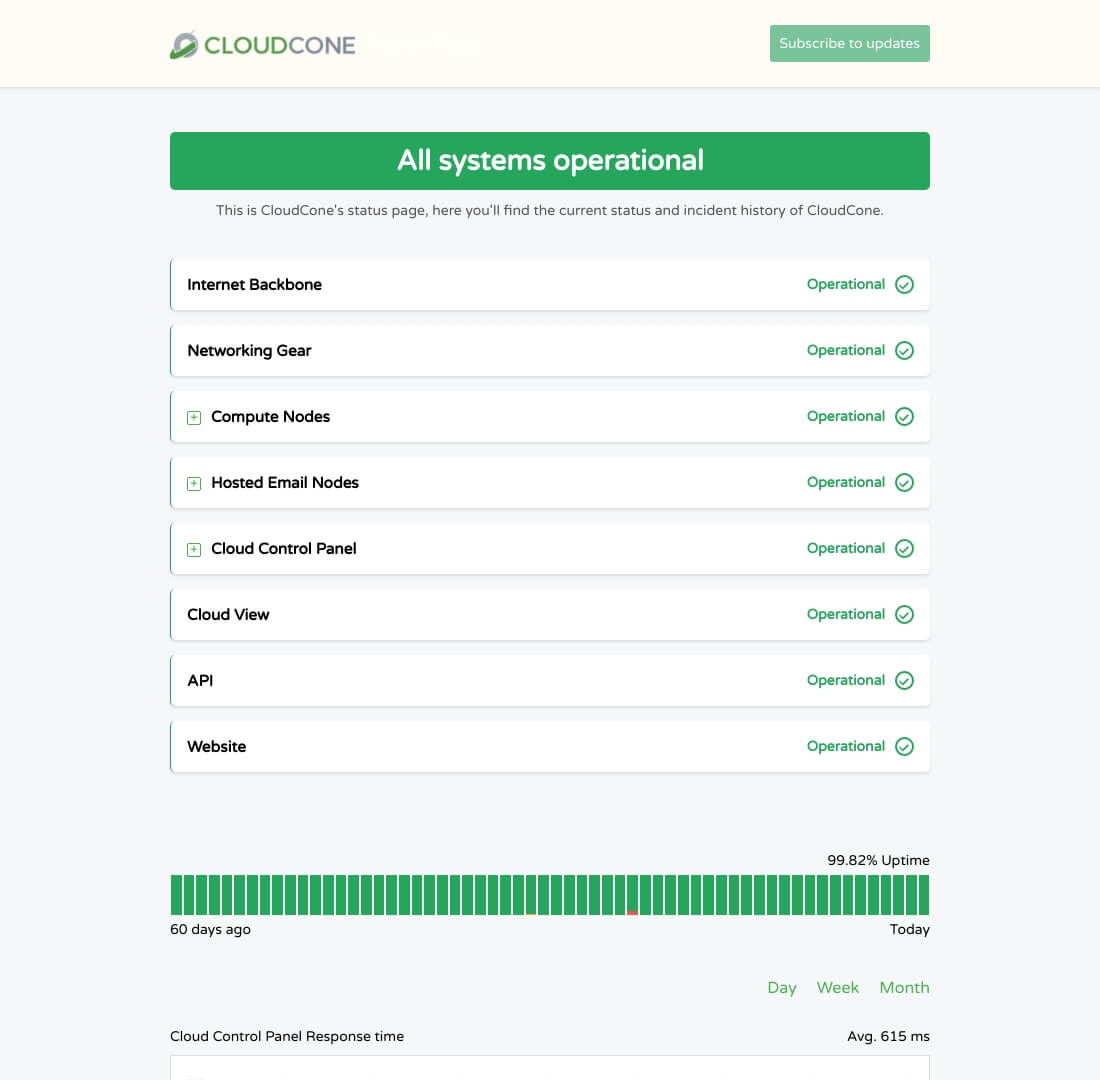Click Operational status text for API
This screenshot has width=1100, height=1080.
coord(845,680)
